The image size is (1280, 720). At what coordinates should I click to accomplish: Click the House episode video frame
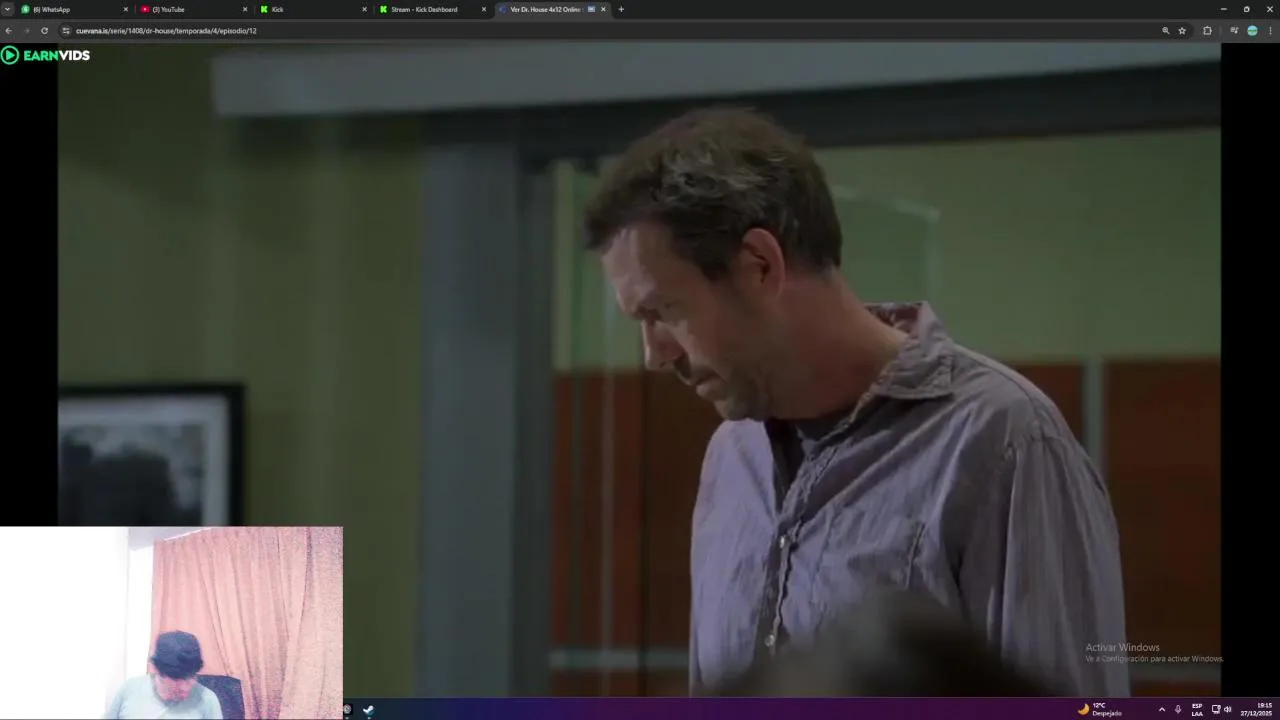click(639, 369)
